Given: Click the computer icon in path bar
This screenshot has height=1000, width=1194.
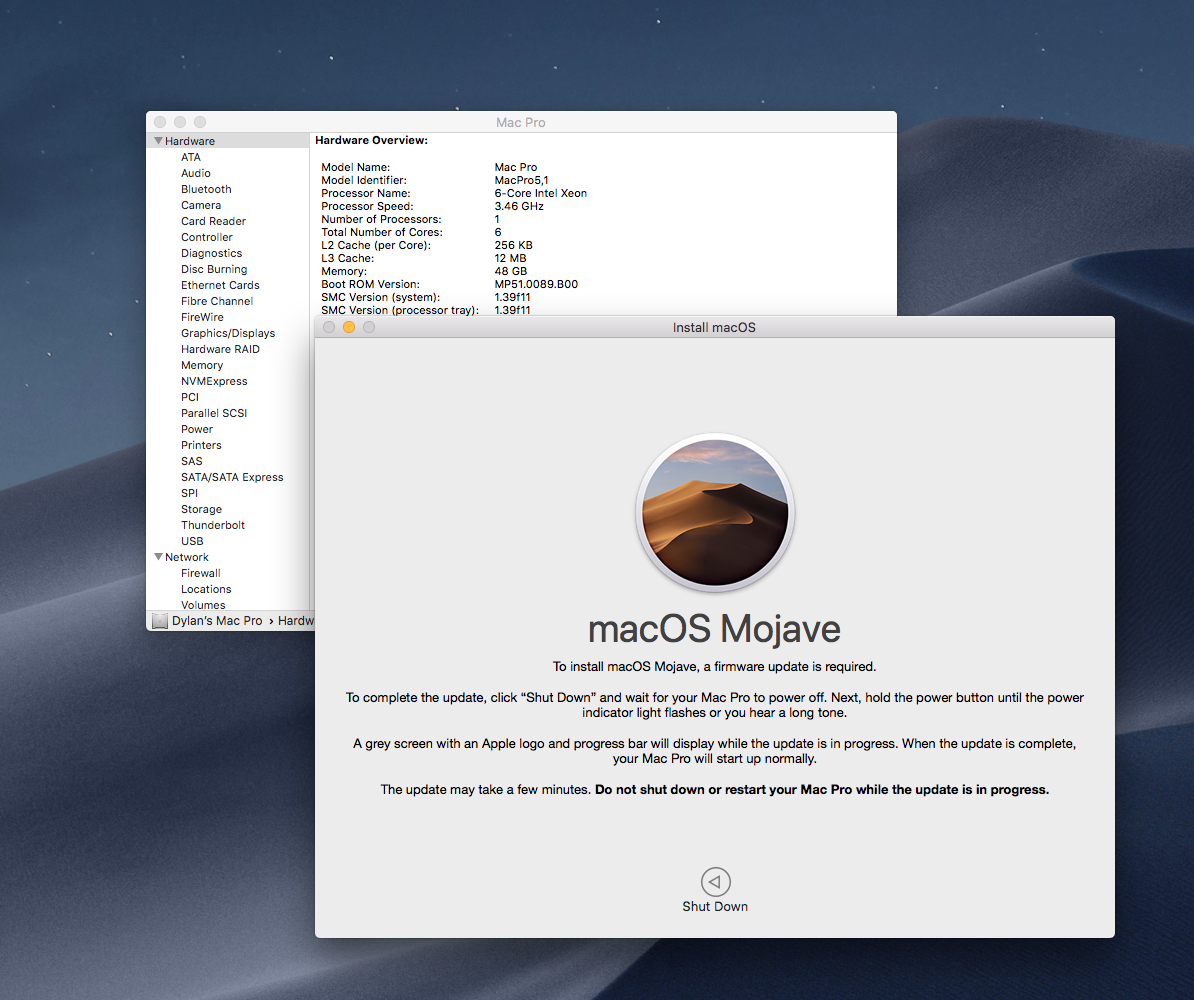Looking at the screenshot, I should (x=160, y=621).
